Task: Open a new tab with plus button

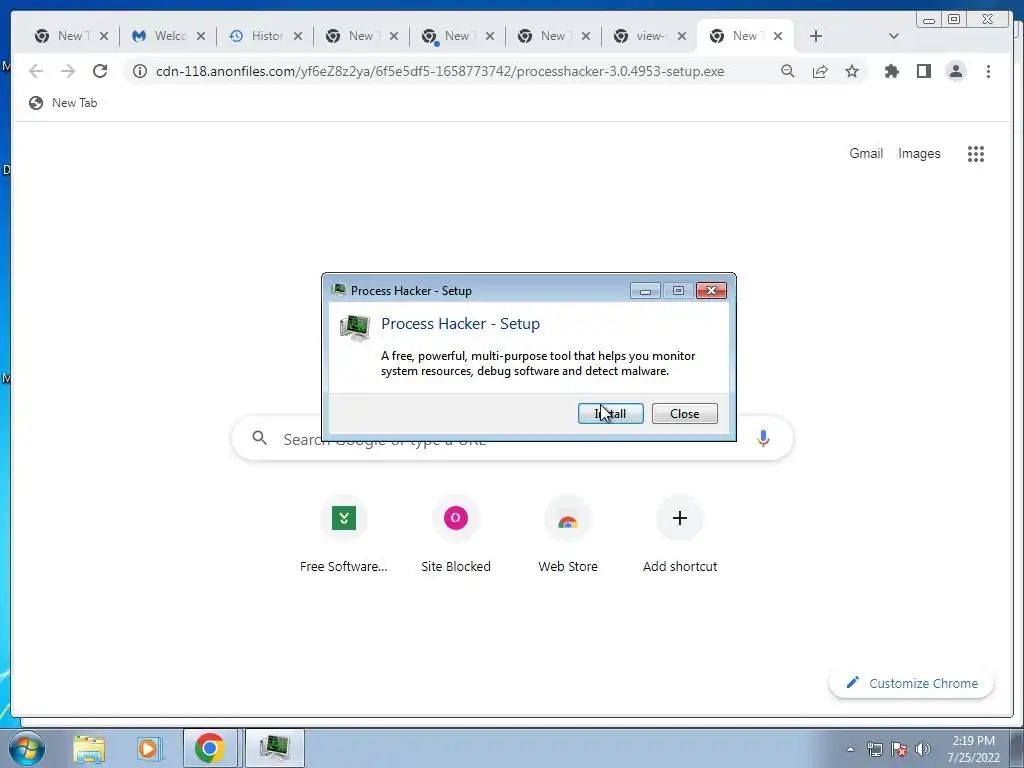Action: click(x=816, y=36)
